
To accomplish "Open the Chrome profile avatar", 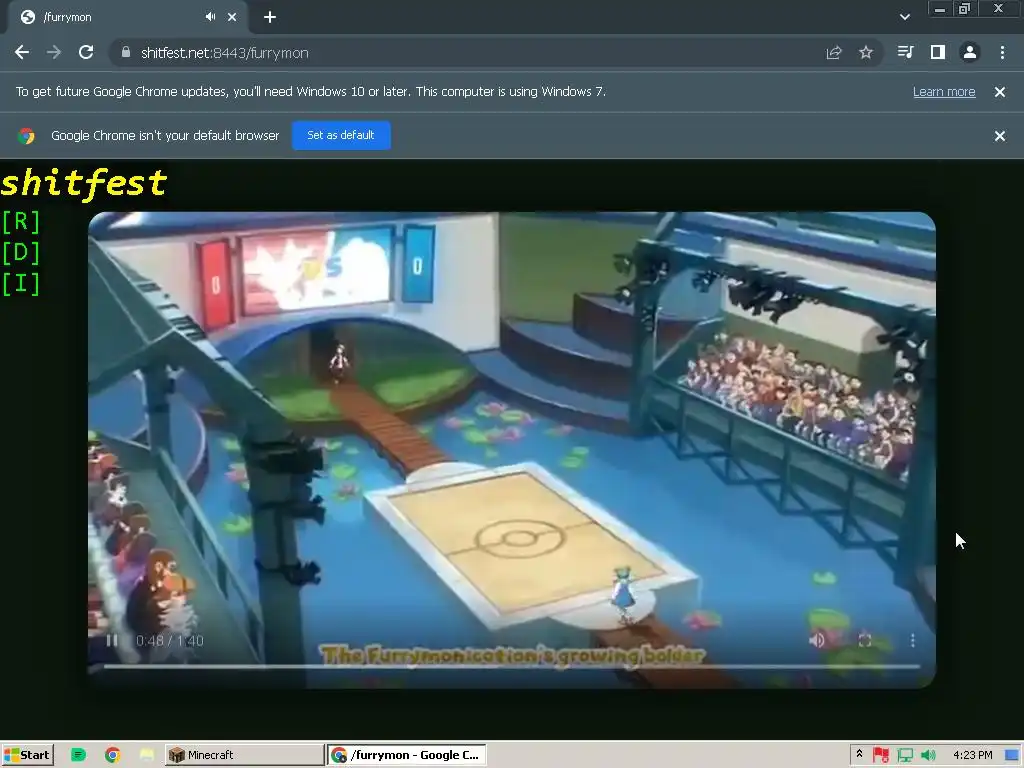I will [970, 52].
